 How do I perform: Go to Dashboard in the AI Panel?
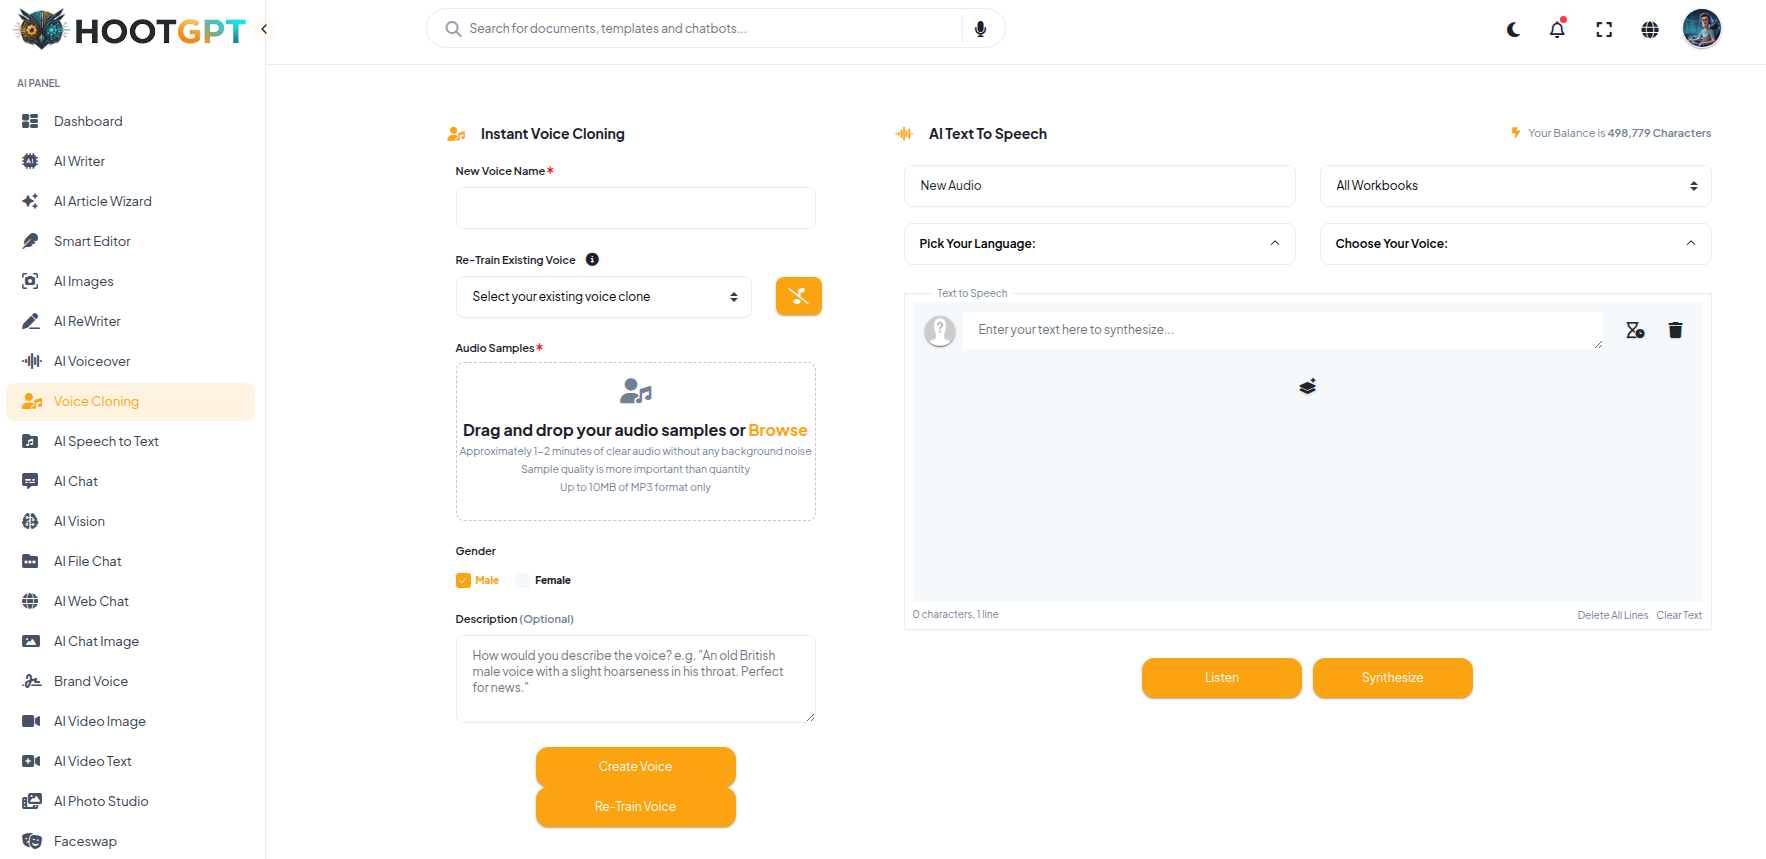(x=87, y=121)
